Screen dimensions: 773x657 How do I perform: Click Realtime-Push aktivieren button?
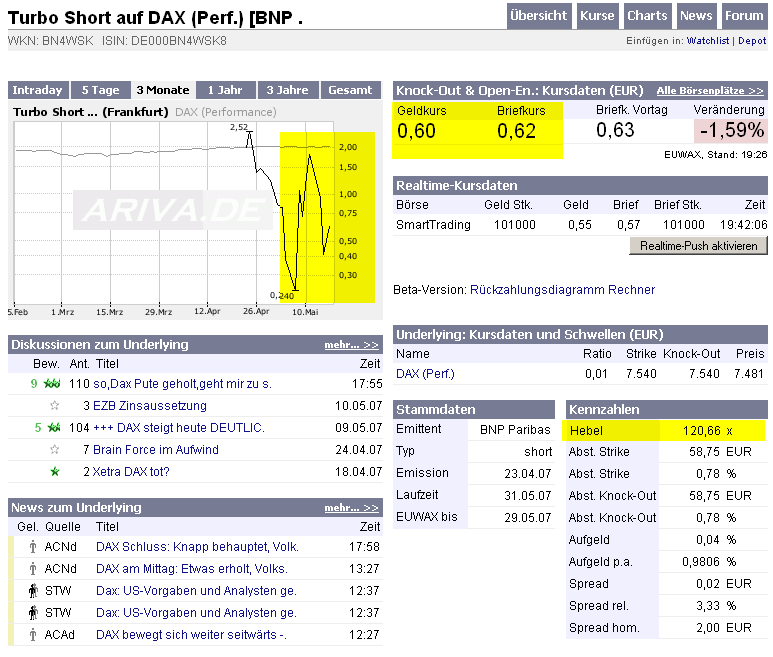pyautogui.click(x=698, y=245)
